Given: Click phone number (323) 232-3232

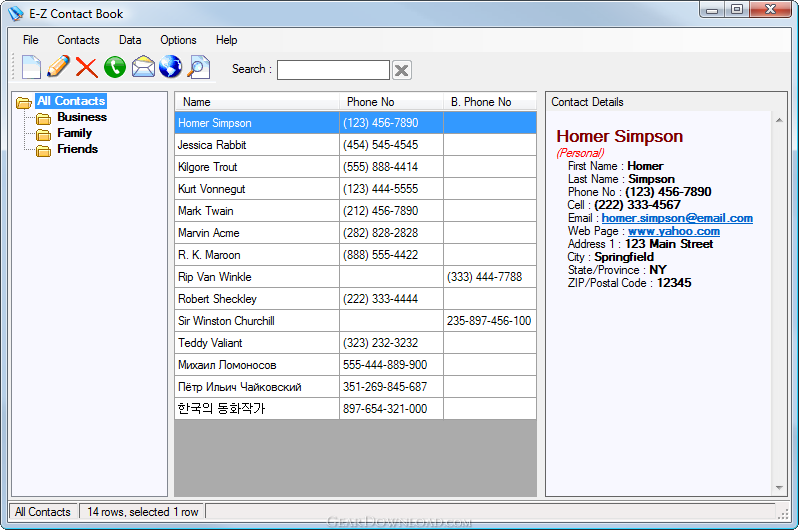Looking at the screenshot, I should point(380,342).
